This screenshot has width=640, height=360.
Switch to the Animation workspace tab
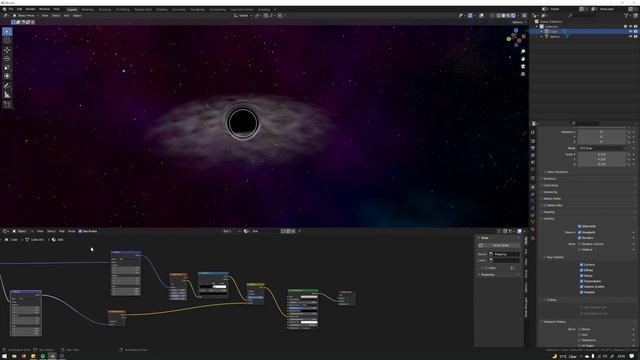point(179,9)
